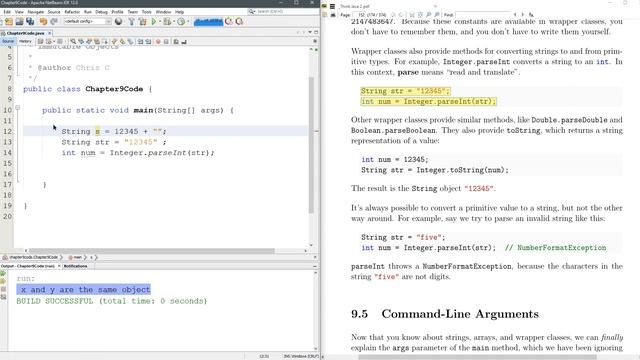The width and height of the screenshot is (640, 360).
Task: Click the zoom out magnifier in PDF toolbar
Action: tap(429, 15)
